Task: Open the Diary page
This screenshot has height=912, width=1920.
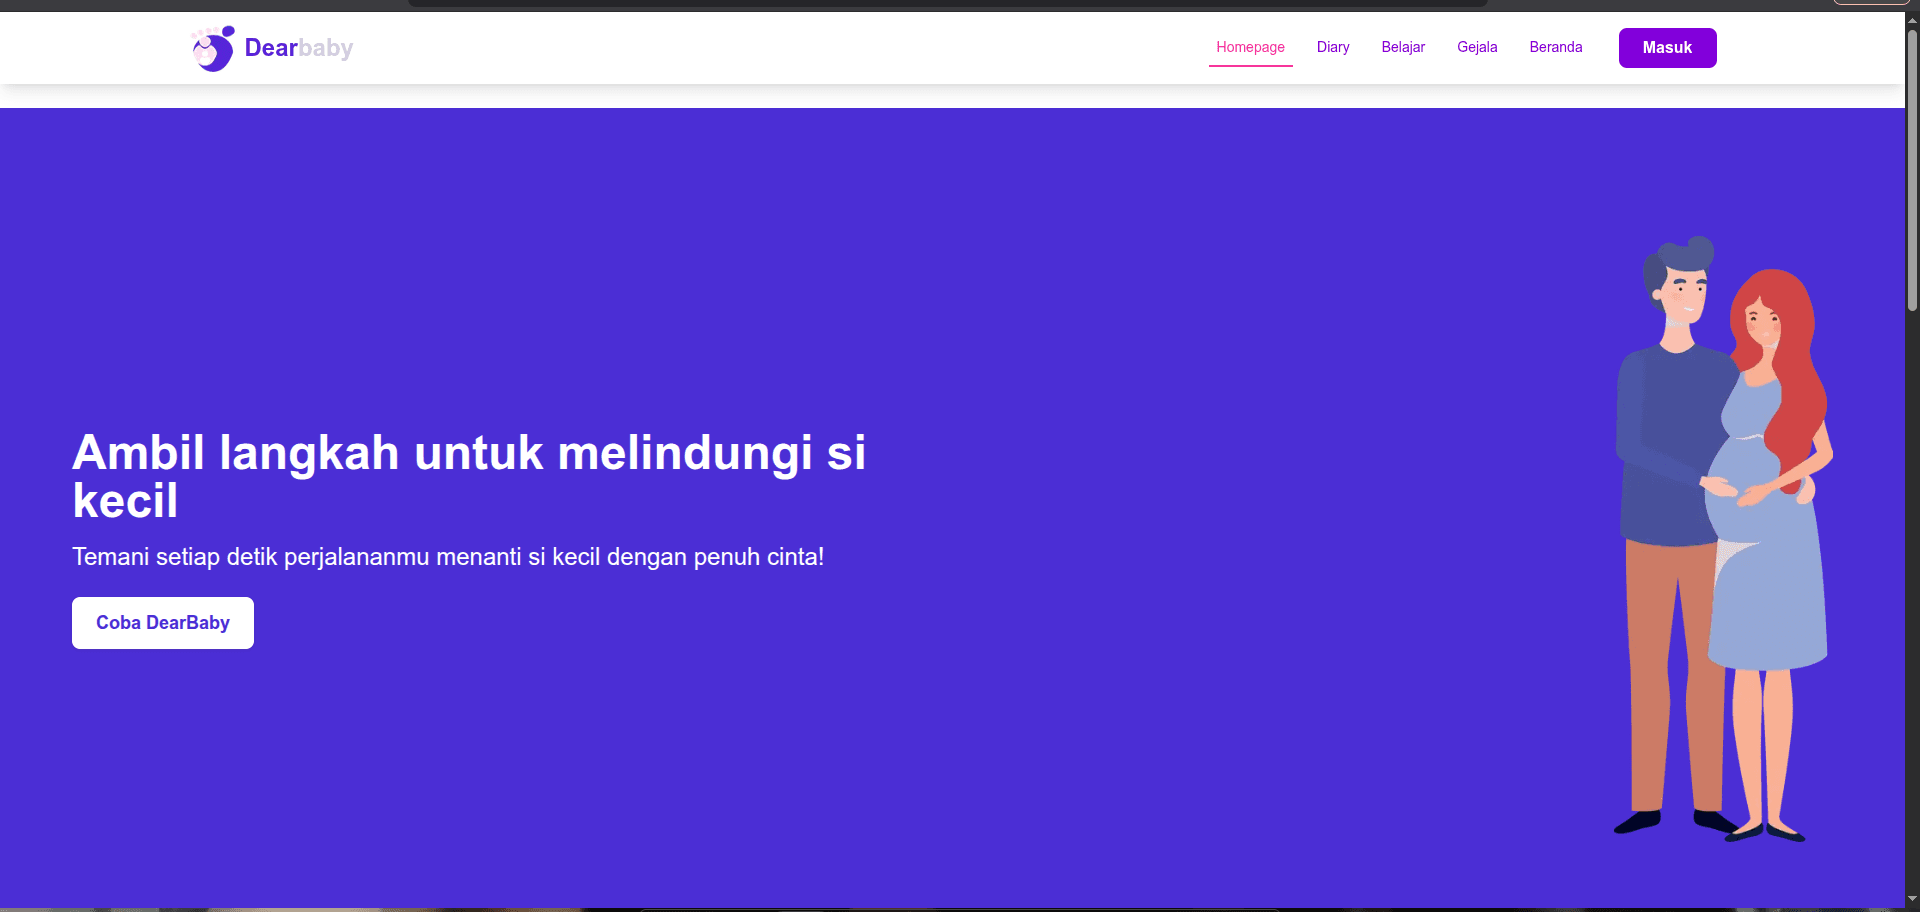Action: (1332, 47)
